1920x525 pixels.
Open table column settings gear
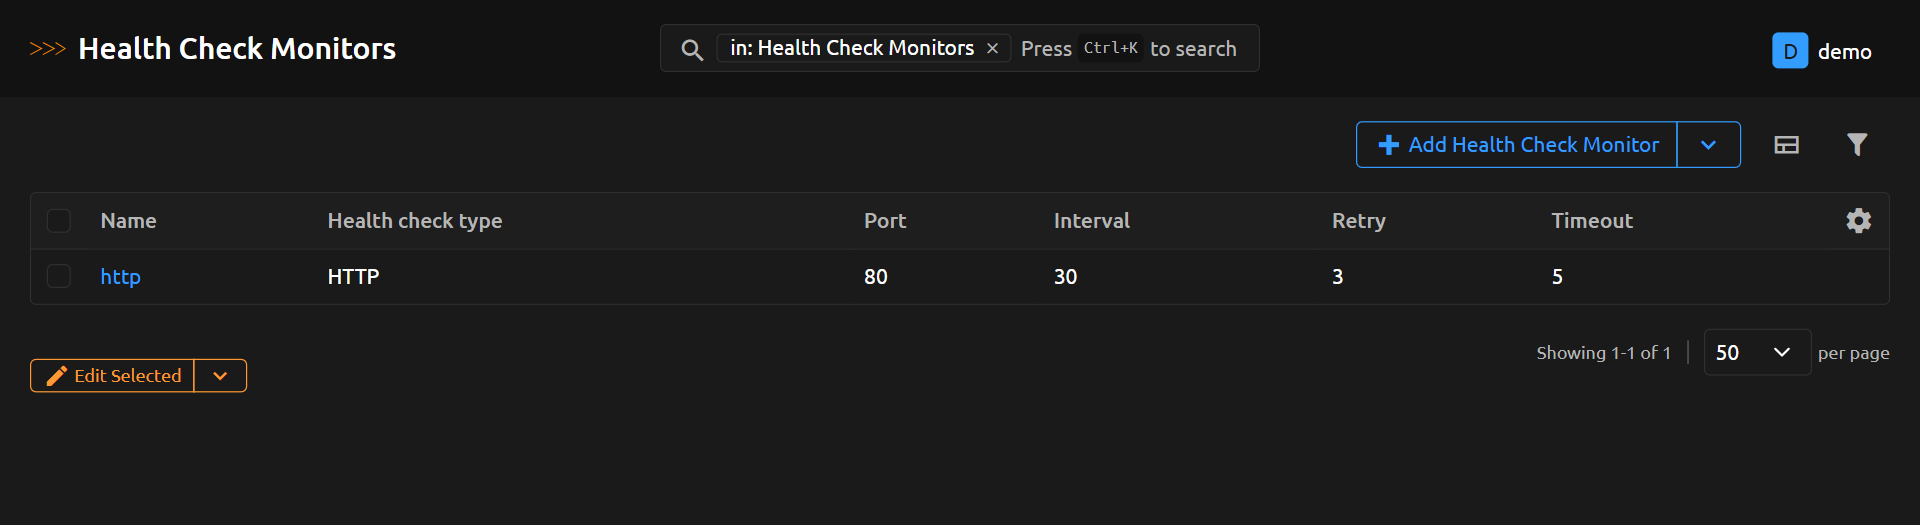point(1858,221)
